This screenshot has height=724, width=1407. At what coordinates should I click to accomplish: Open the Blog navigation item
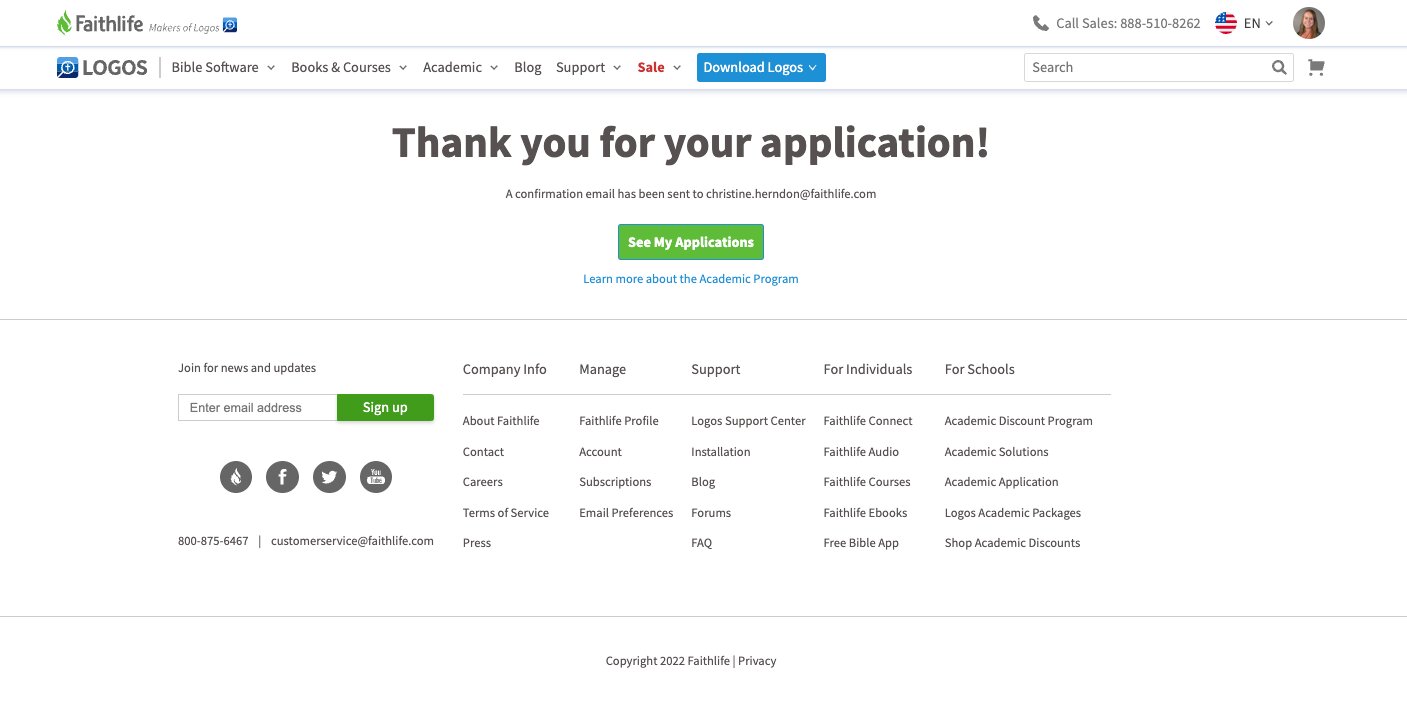tap(528, 68)
